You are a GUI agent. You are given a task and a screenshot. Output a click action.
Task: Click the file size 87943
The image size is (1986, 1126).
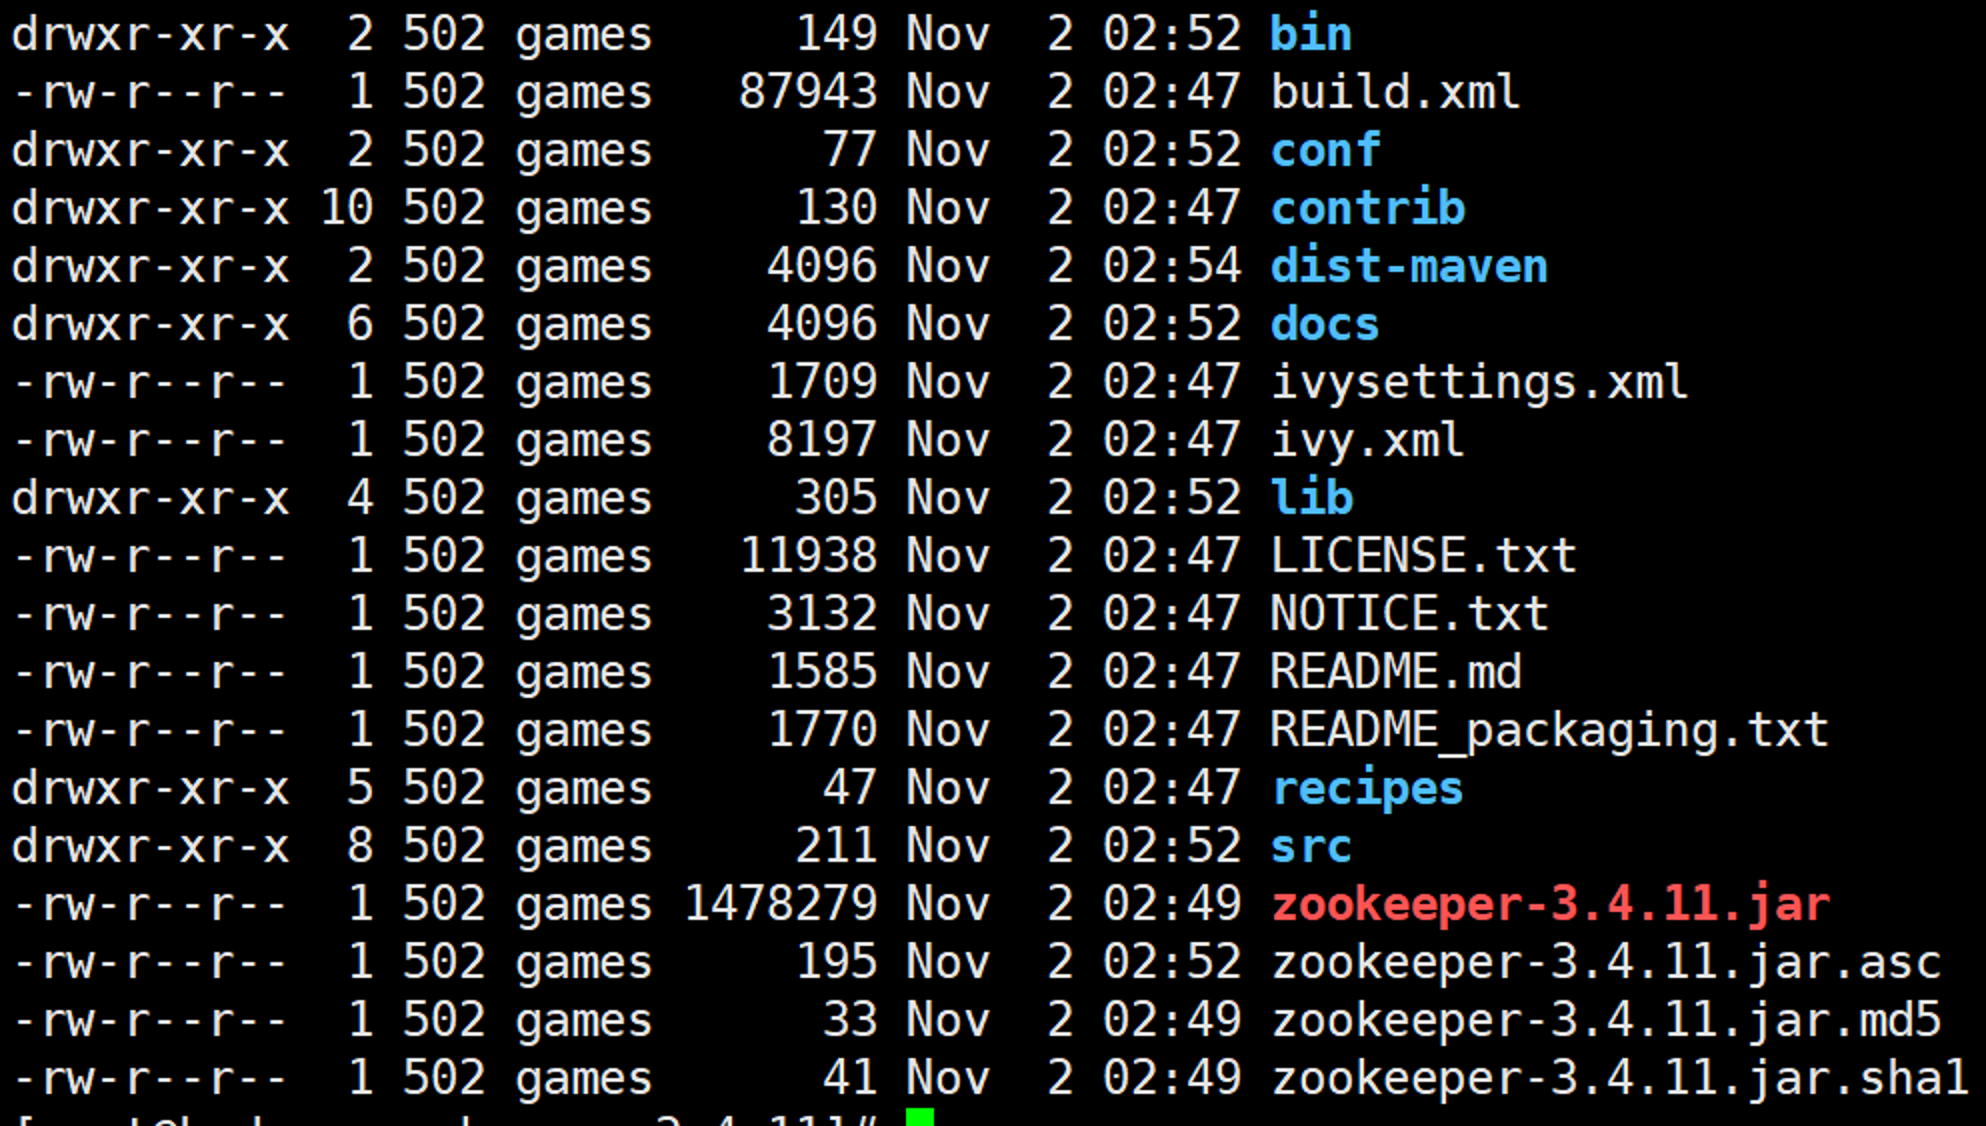click(x=808, y=92)
